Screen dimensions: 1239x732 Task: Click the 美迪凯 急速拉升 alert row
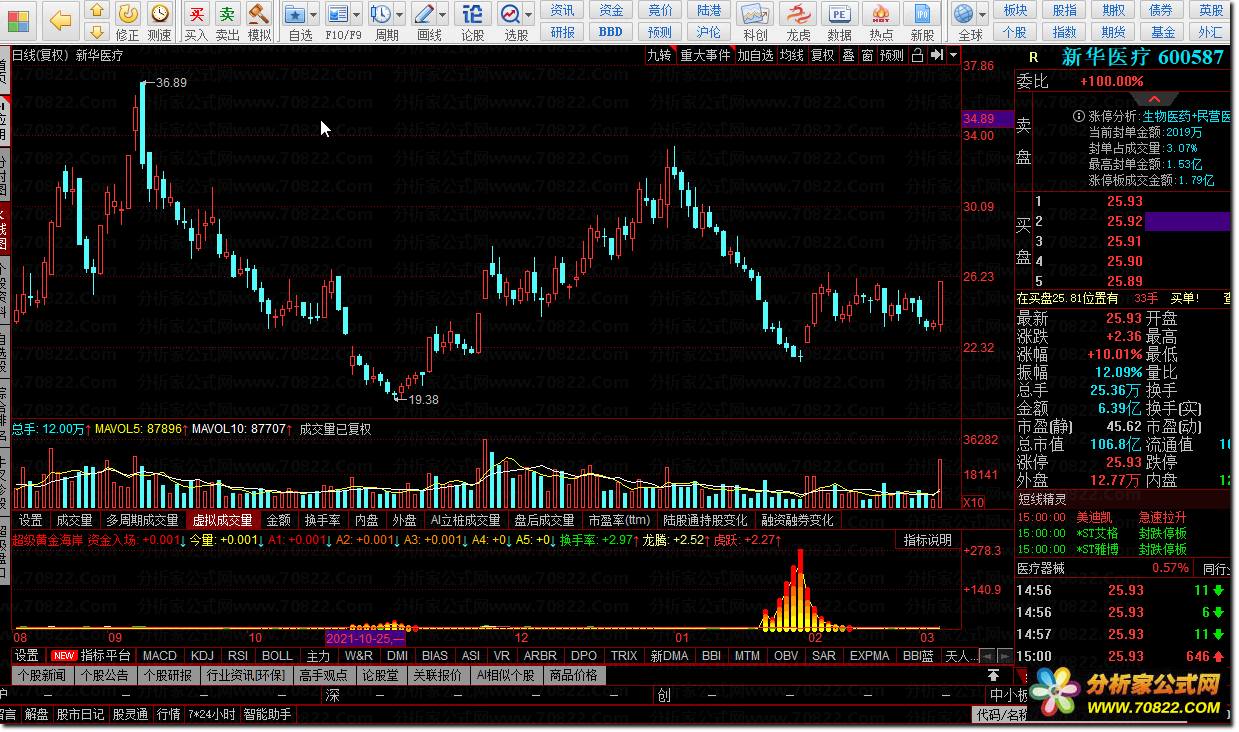tap(1124, 518)
